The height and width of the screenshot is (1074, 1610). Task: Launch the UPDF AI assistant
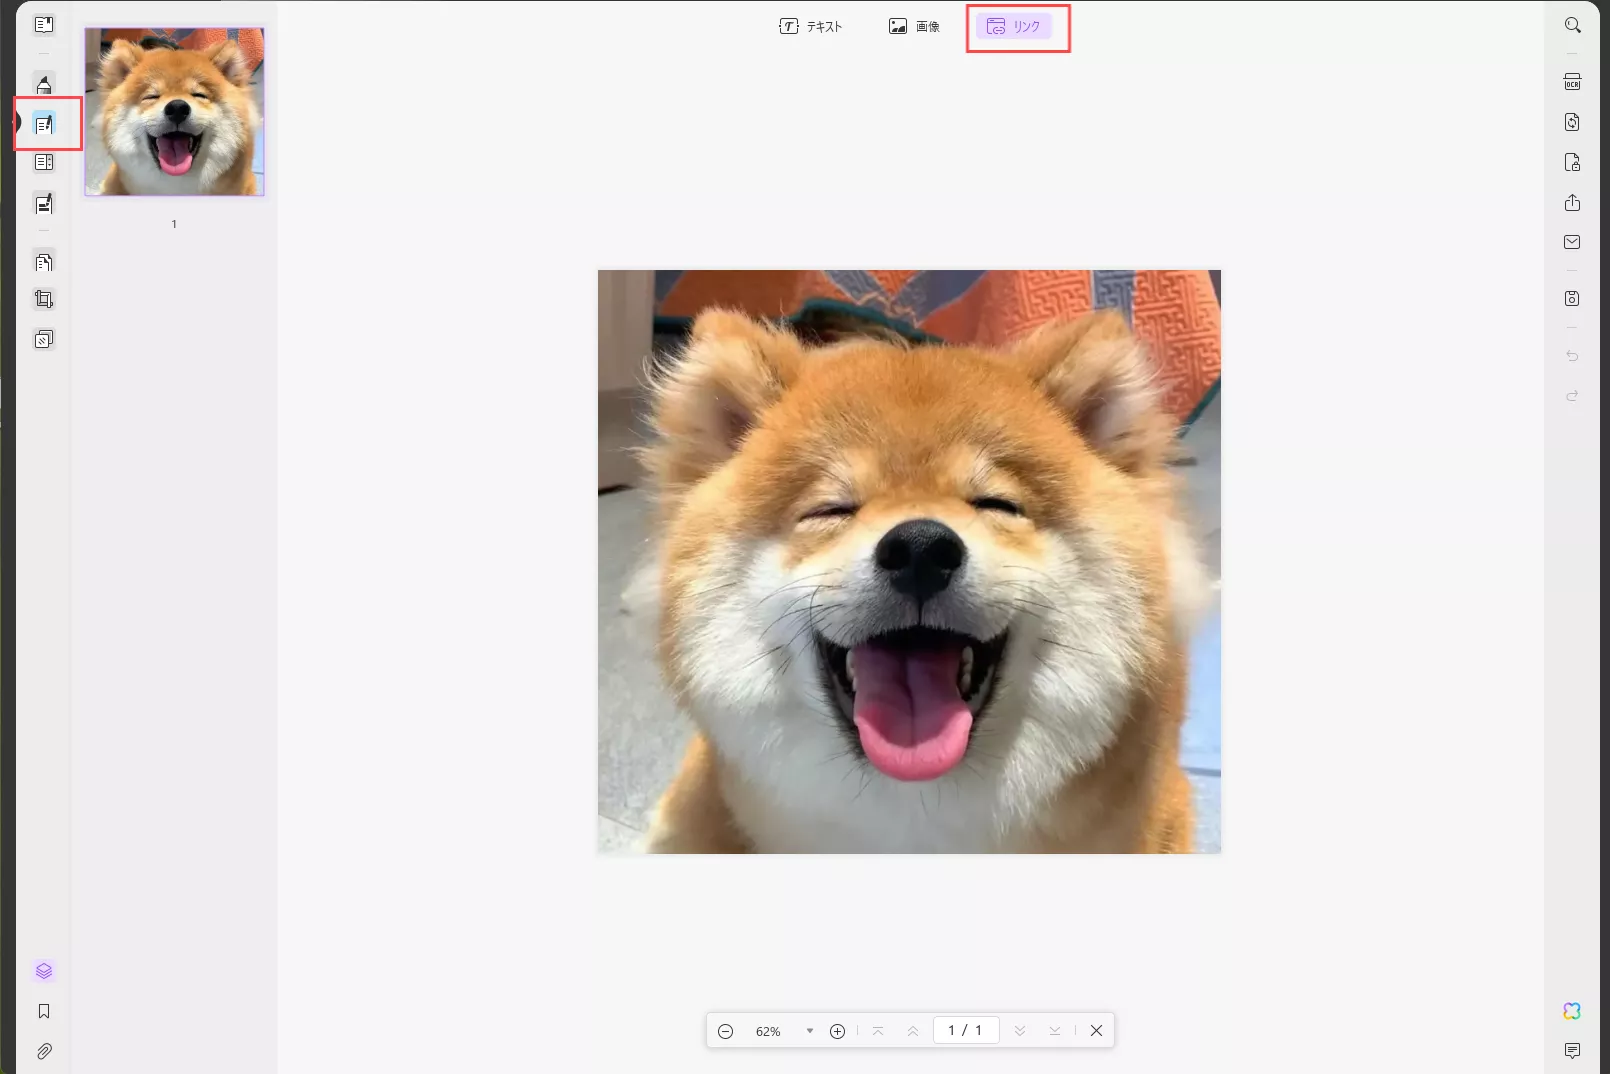tap(1572, 1011)
